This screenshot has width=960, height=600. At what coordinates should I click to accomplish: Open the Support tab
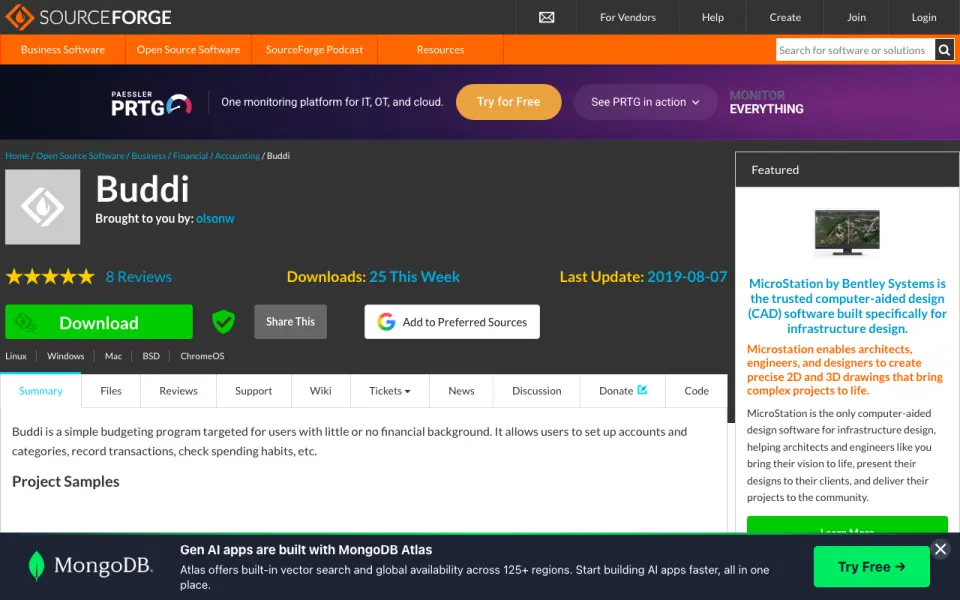[253, 391]
